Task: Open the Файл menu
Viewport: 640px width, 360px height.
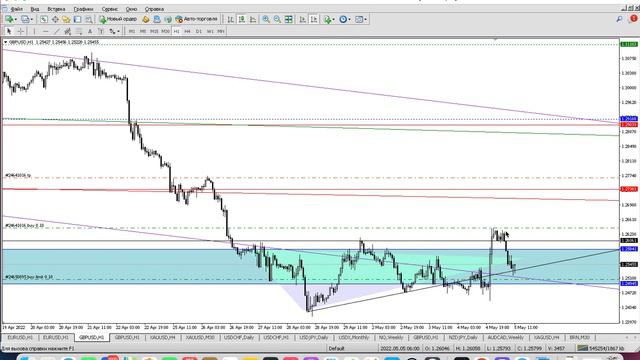Action: tap(17, 9)
